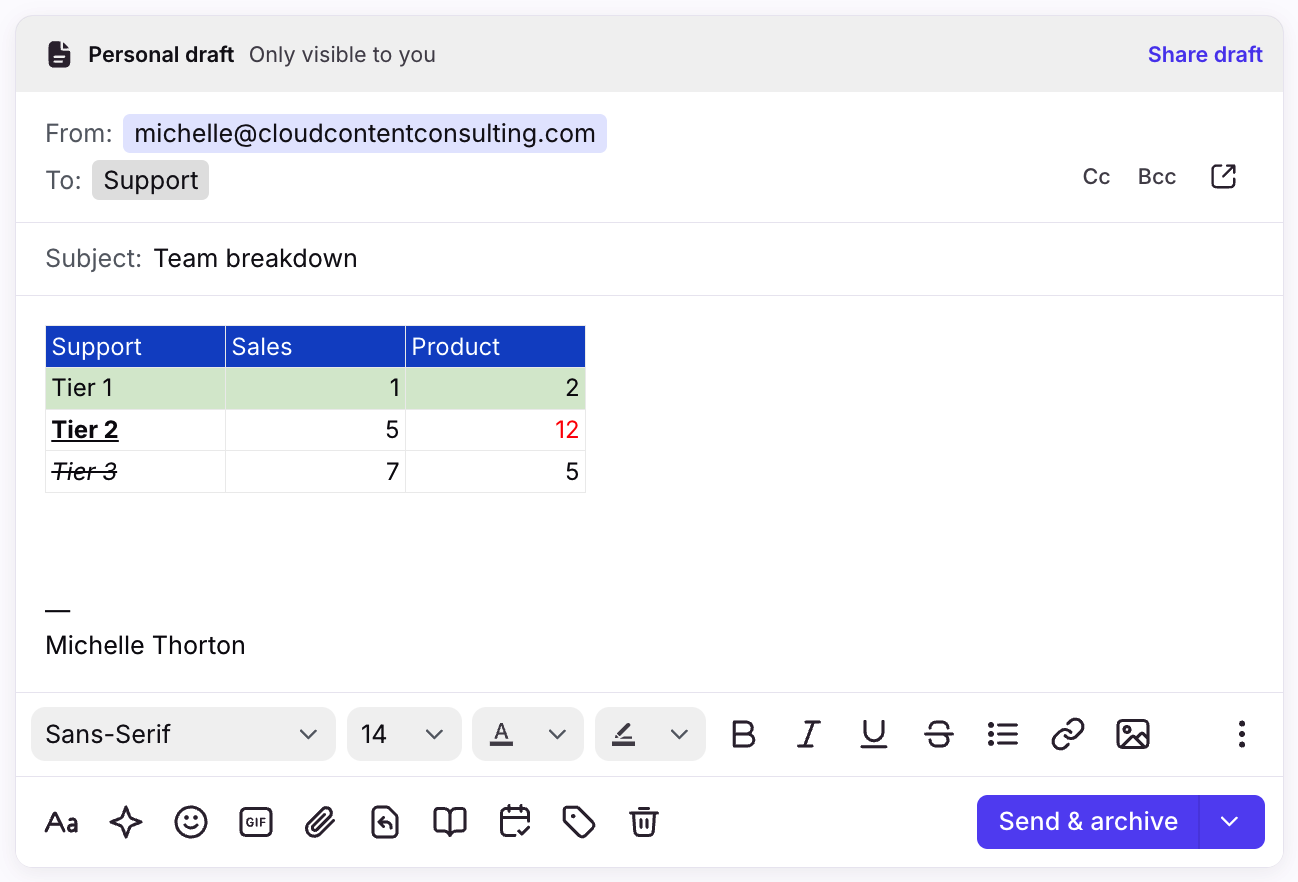Open the emoji picker

190,822
